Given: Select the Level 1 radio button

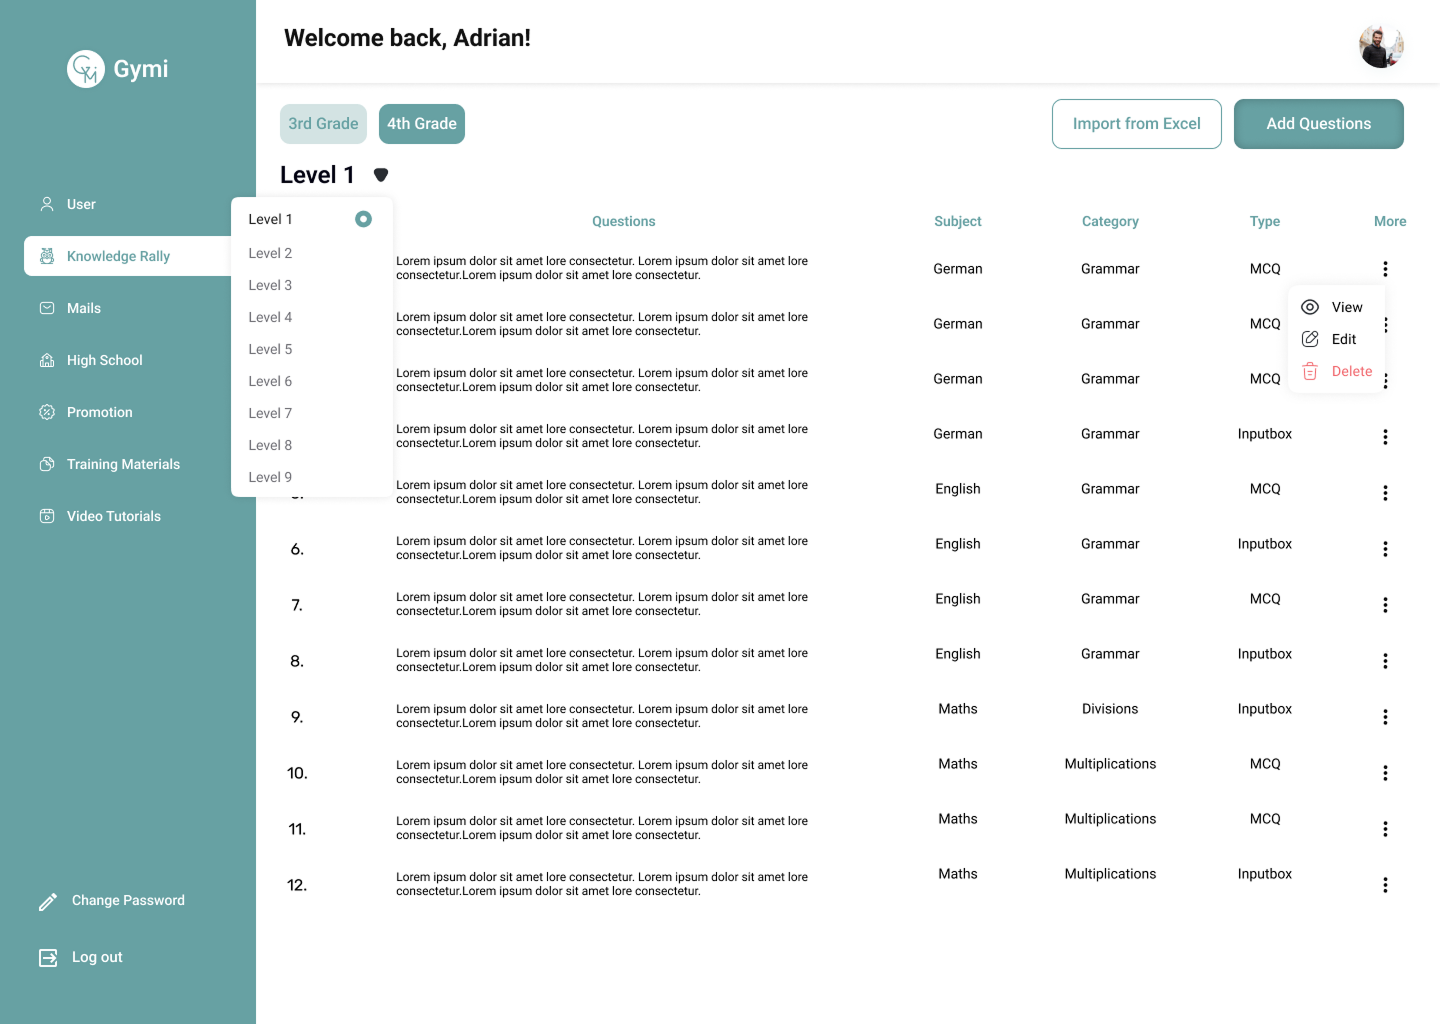Looking at the screenshot, I should pyautogui.click(x=363, y=218).
